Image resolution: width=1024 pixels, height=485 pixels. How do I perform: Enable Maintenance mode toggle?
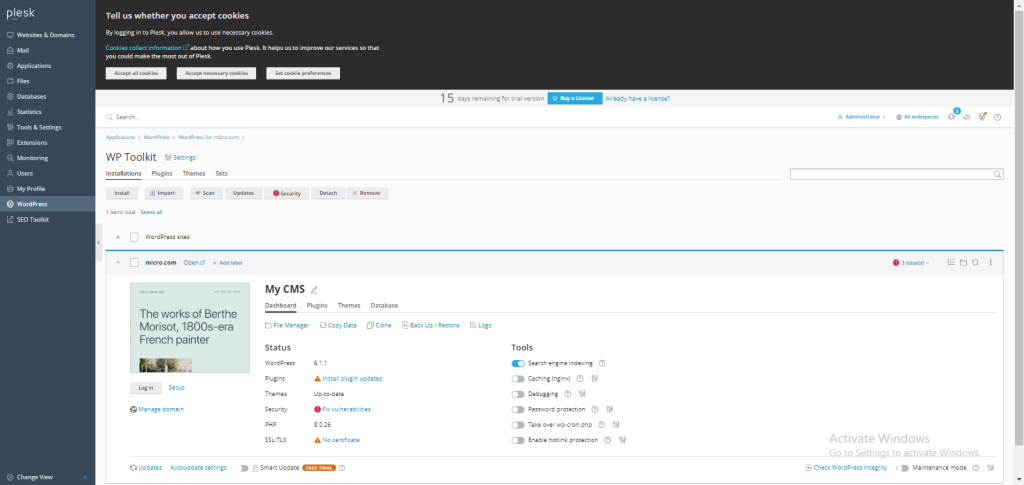click(902, 467)
